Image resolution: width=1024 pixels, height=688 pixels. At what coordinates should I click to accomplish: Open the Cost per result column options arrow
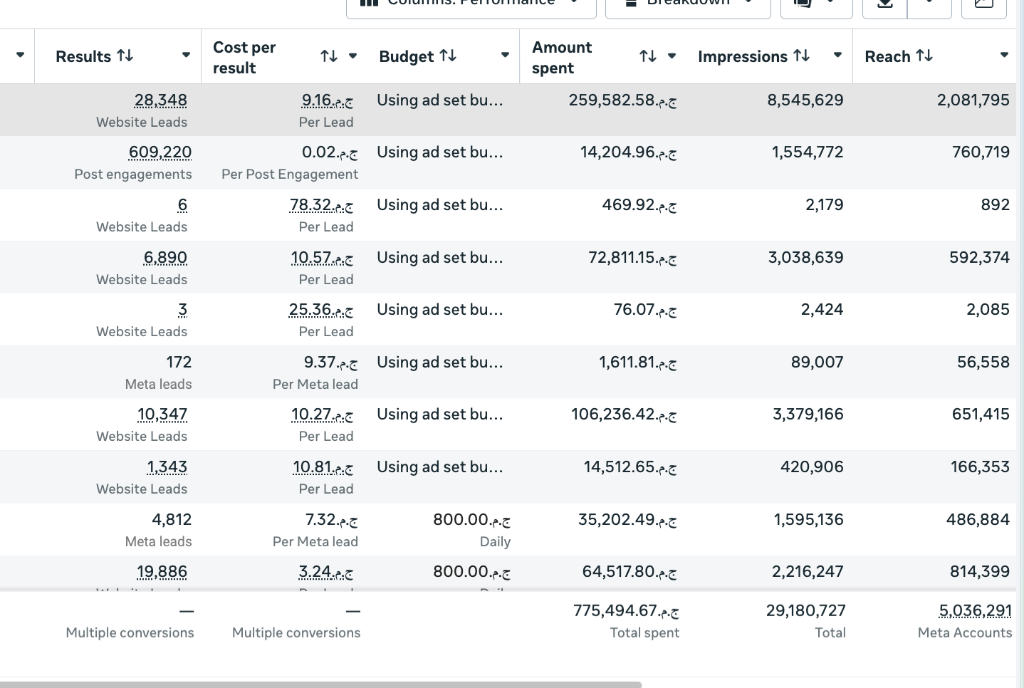(x=353, y=55)
